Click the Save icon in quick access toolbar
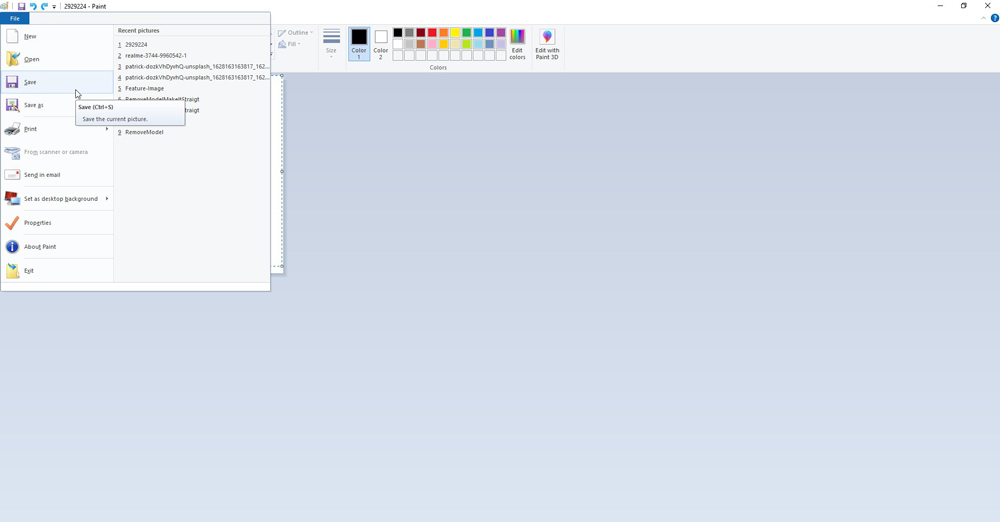 pyautogui.click(x=21, y=6)
